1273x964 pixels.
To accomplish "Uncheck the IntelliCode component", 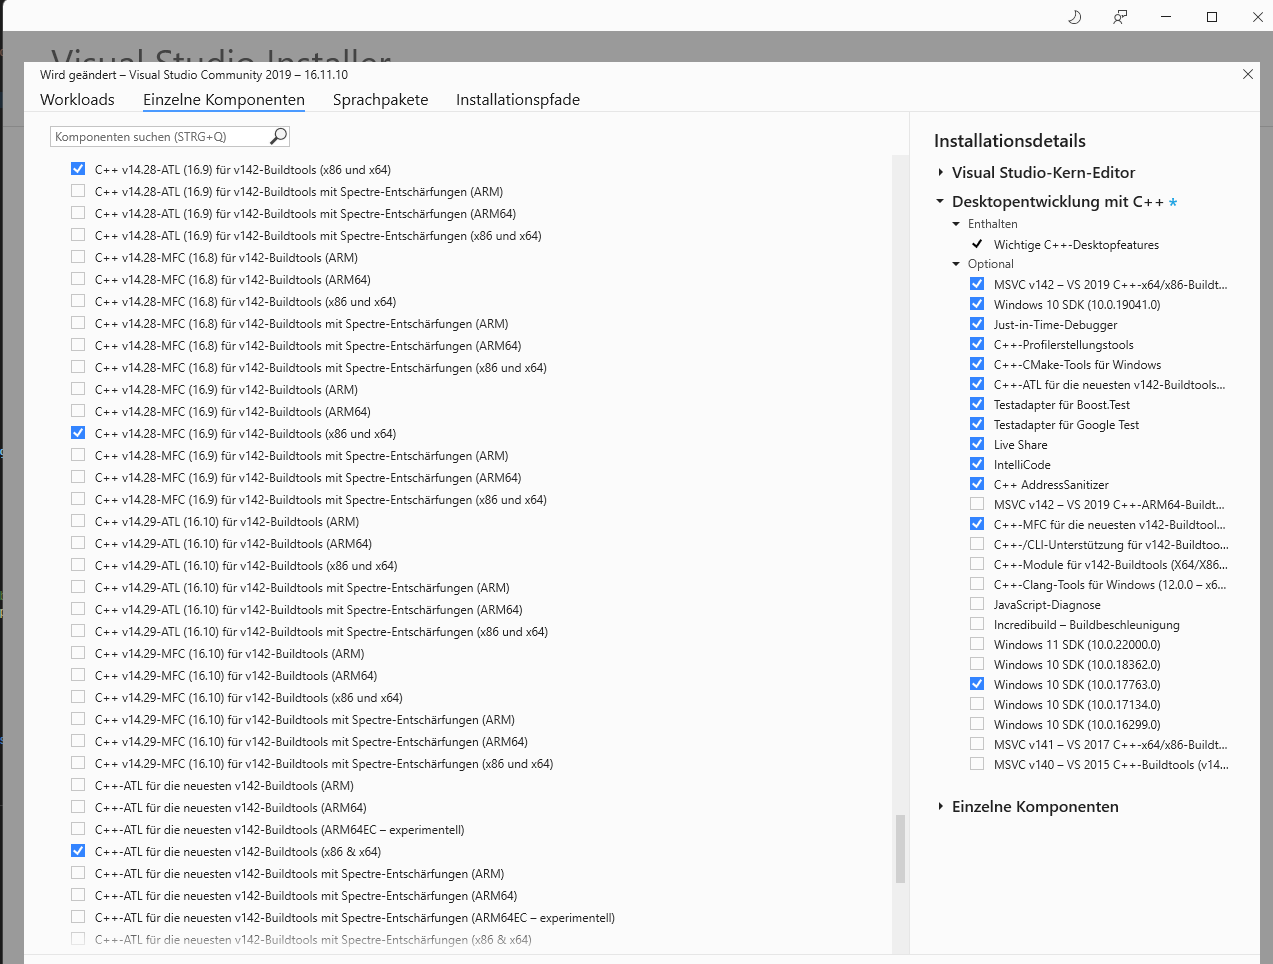I will (x=977, y=463).
